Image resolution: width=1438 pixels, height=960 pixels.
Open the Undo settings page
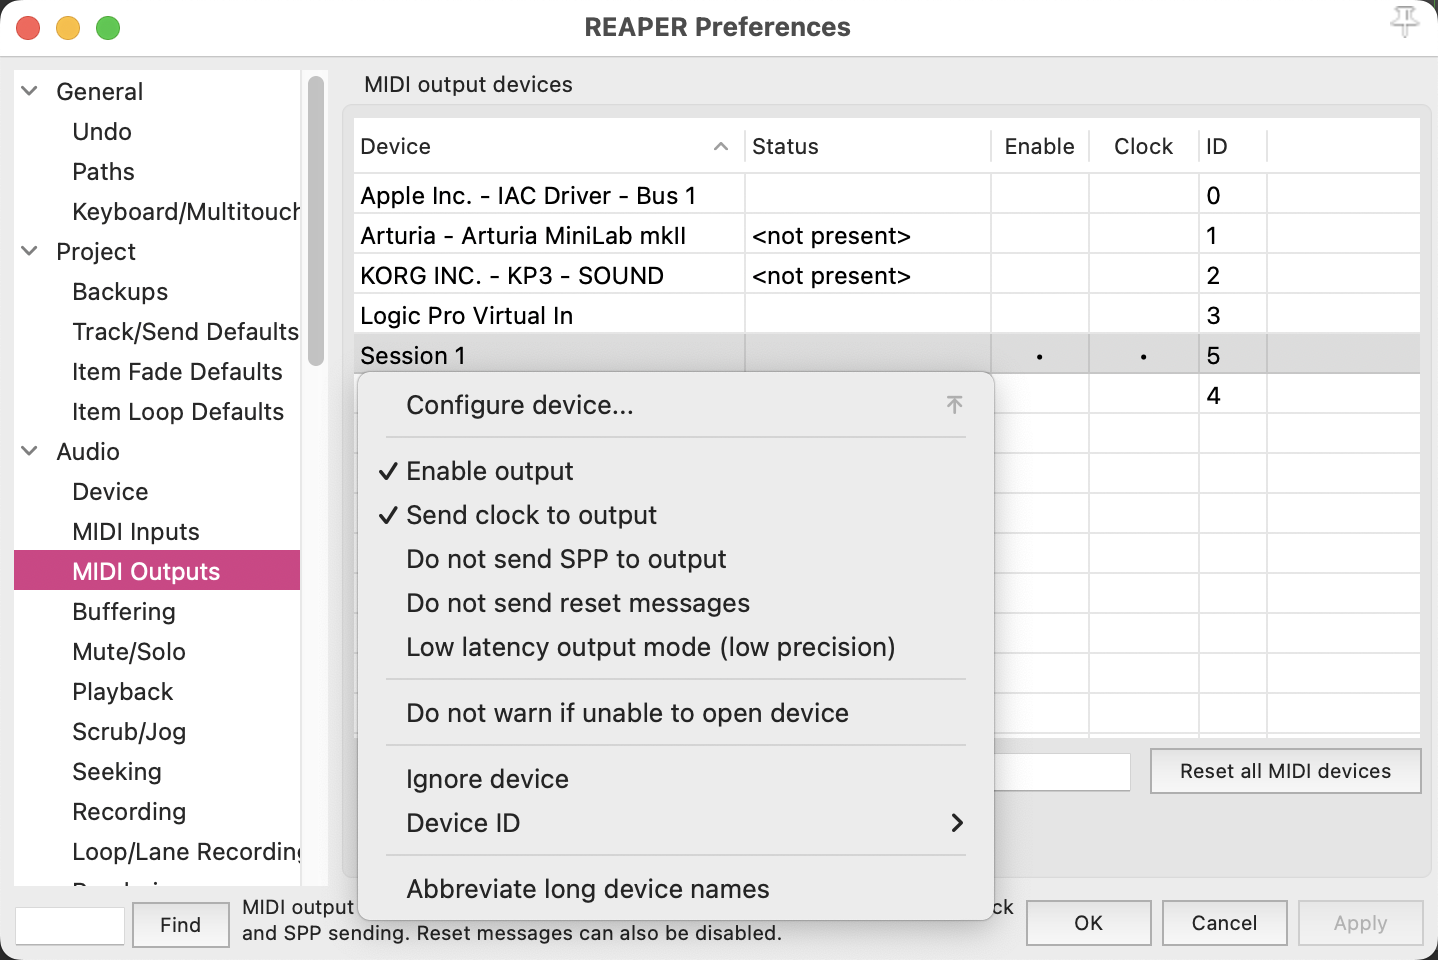(102, 131)
